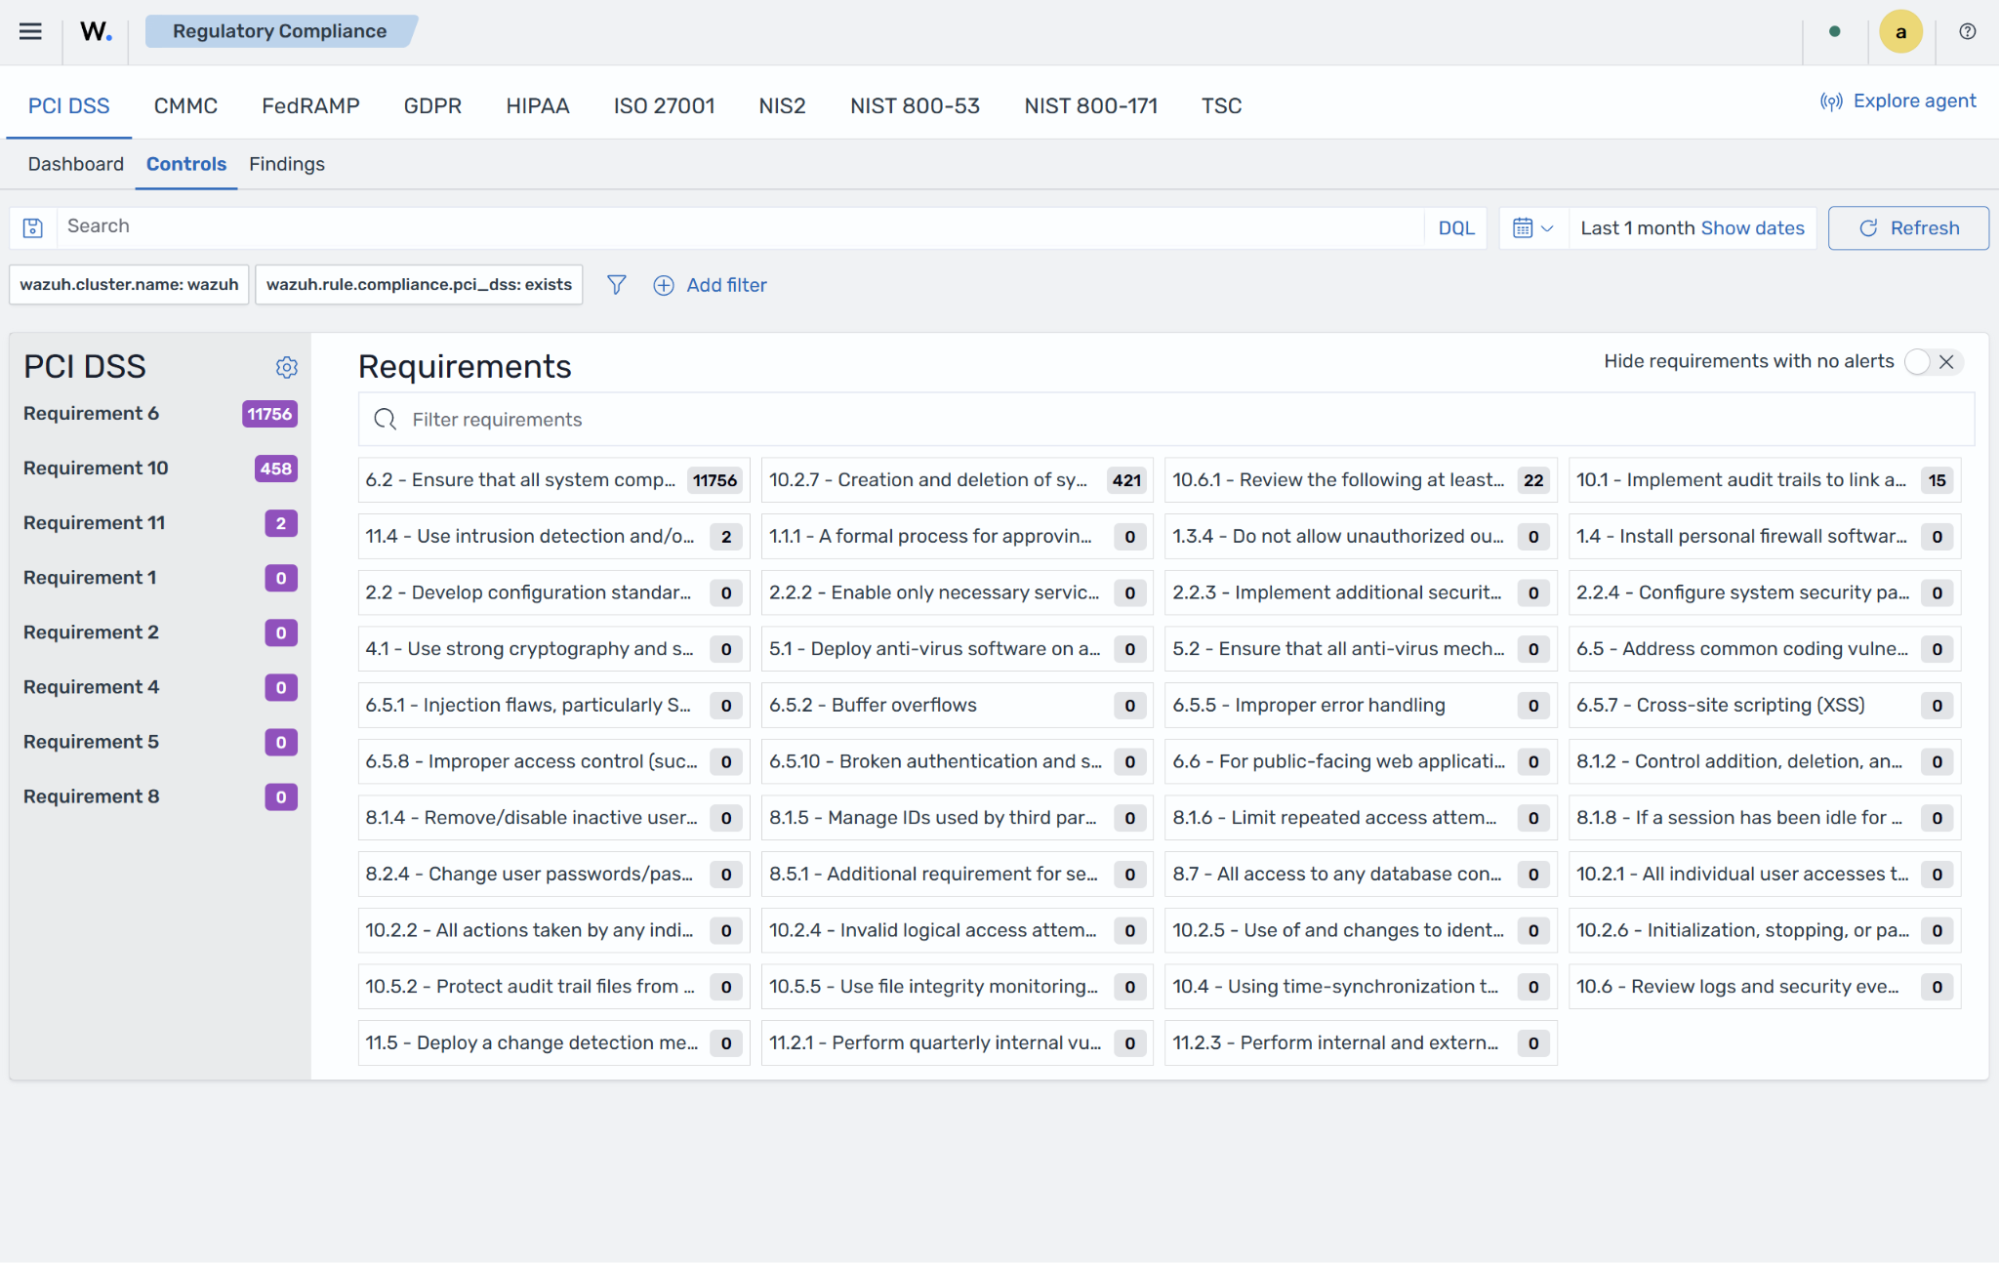
Task: Open requirement 1.4 personal firewall card
Action: [1764, 536]
